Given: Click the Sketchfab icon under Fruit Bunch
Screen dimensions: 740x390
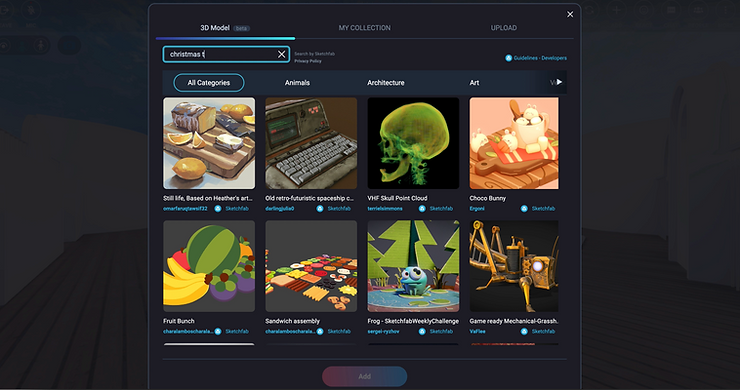Looking at the screenshot, I should click(x=218, y=331).
